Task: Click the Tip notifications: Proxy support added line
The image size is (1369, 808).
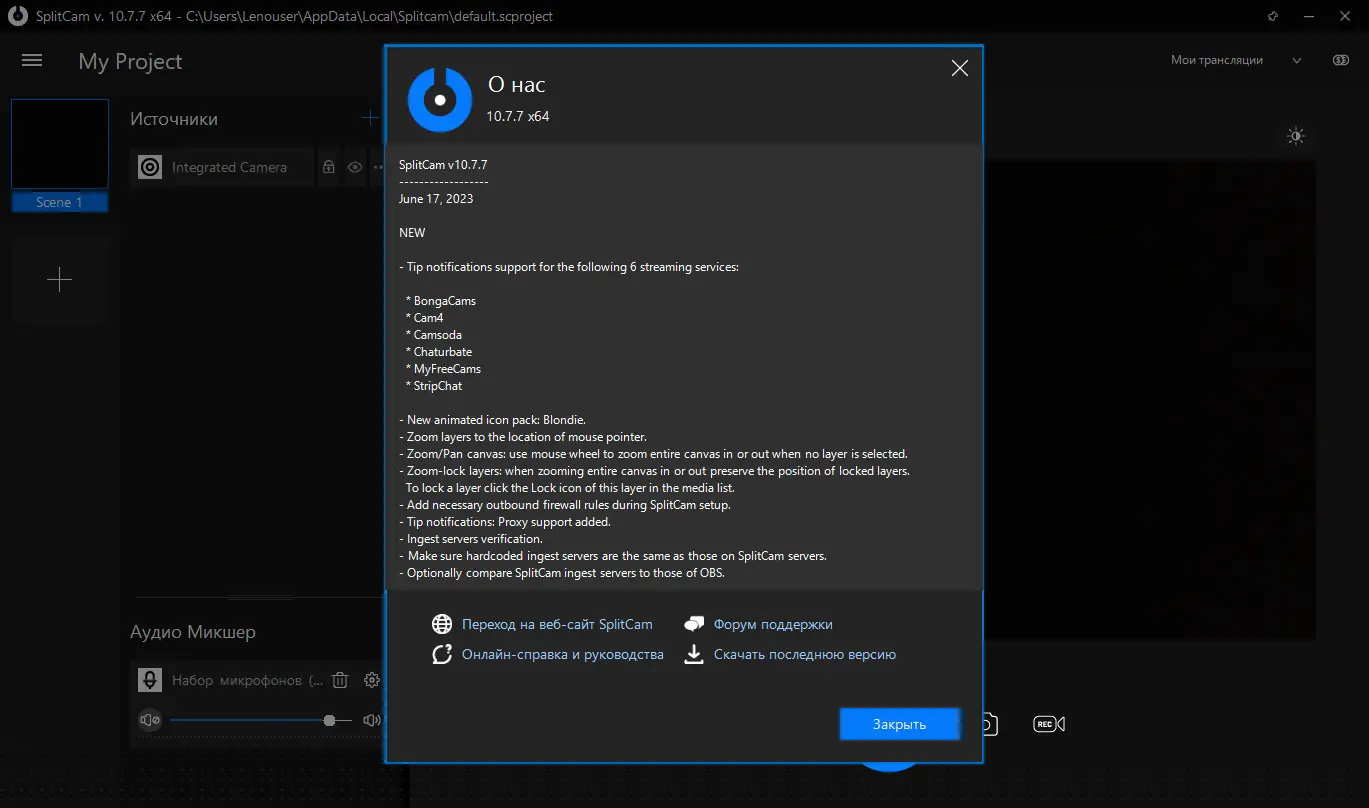Action: coord(505,522)
